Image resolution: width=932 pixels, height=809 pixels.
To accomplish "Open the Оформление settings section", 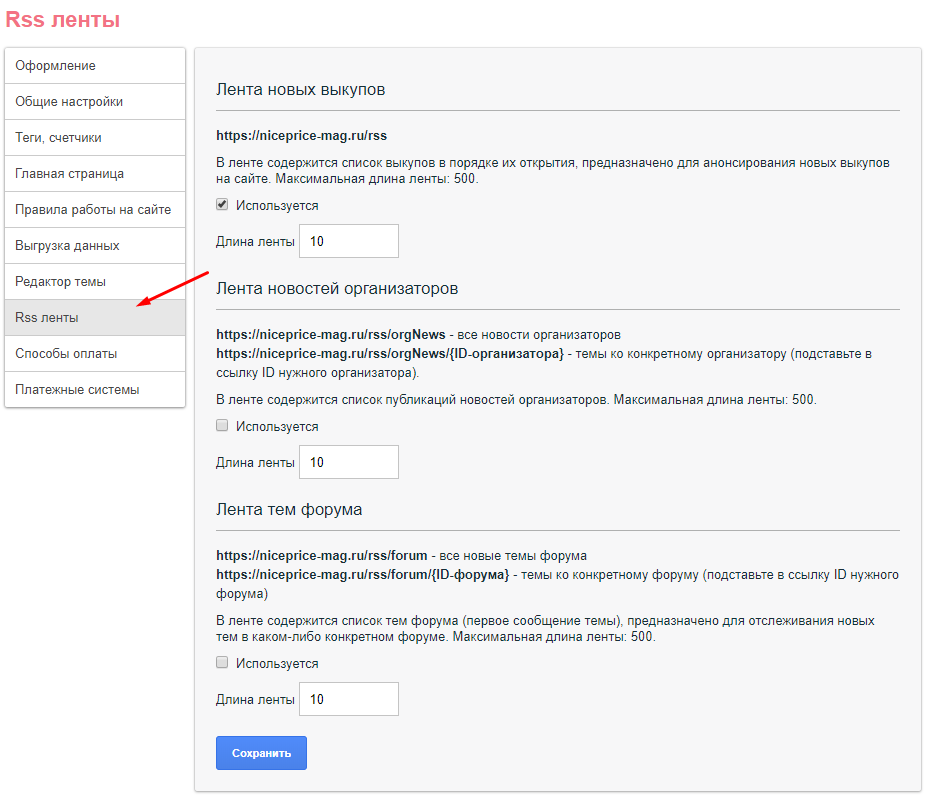I will tap(95, 66).
